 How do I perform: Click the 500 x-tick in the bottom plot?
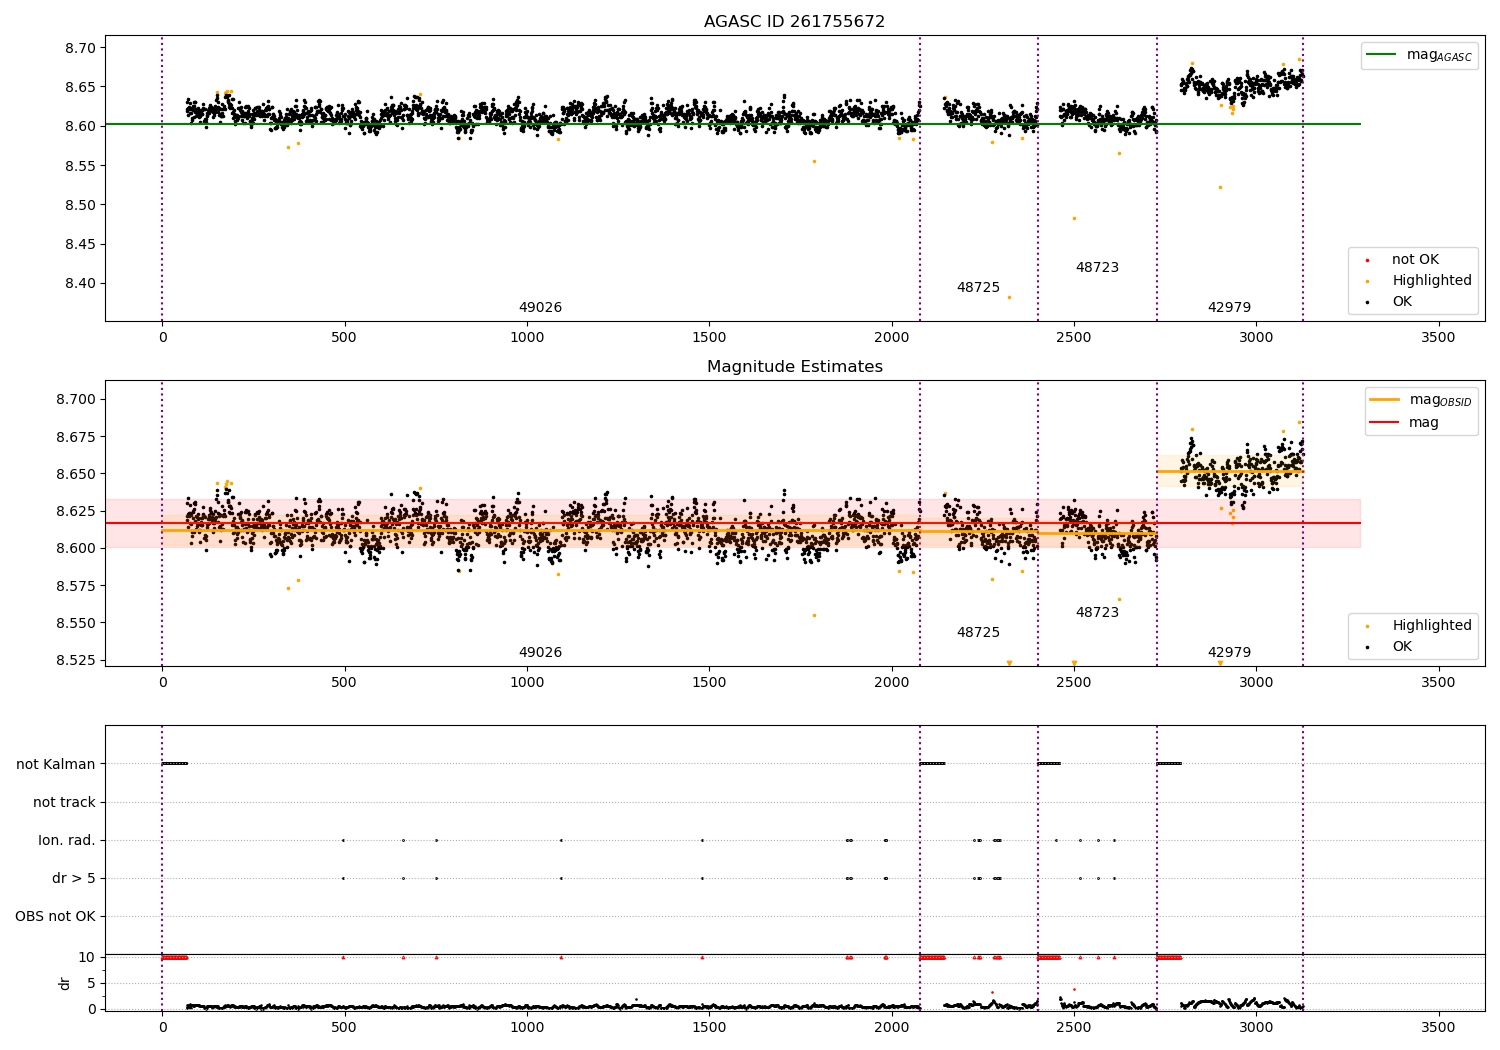point(344,1028)
